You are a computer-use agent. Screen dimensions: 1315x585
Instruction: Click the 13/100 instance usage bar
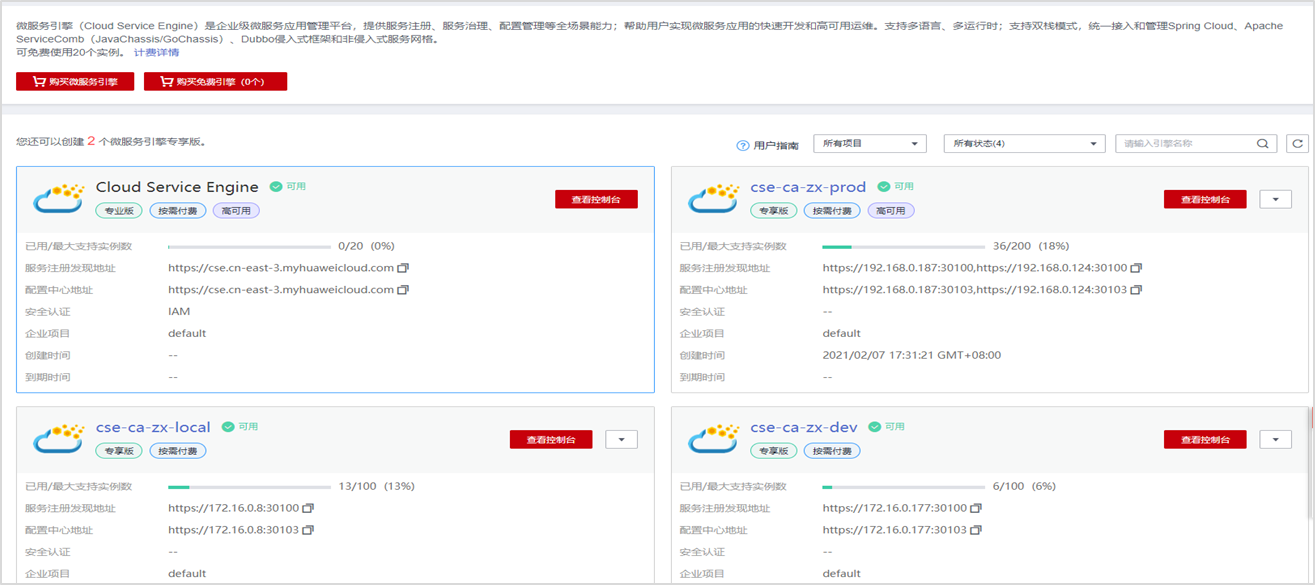250,487
